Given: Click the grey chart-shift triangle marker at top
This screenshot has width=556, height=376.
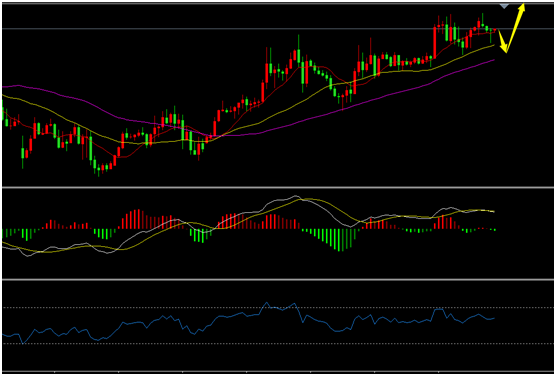Looking at the screenshot, I should pyautogui.click(x=504, y=6).
